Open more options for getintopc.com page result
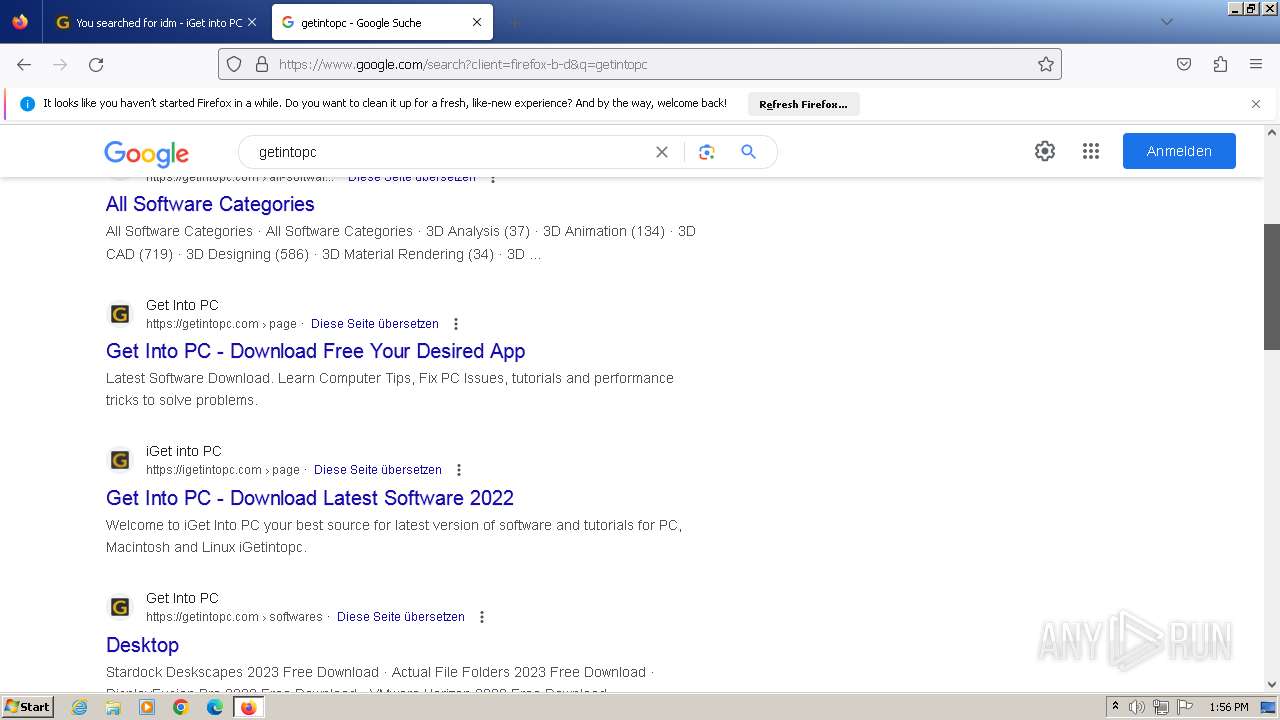 [456, 324]
